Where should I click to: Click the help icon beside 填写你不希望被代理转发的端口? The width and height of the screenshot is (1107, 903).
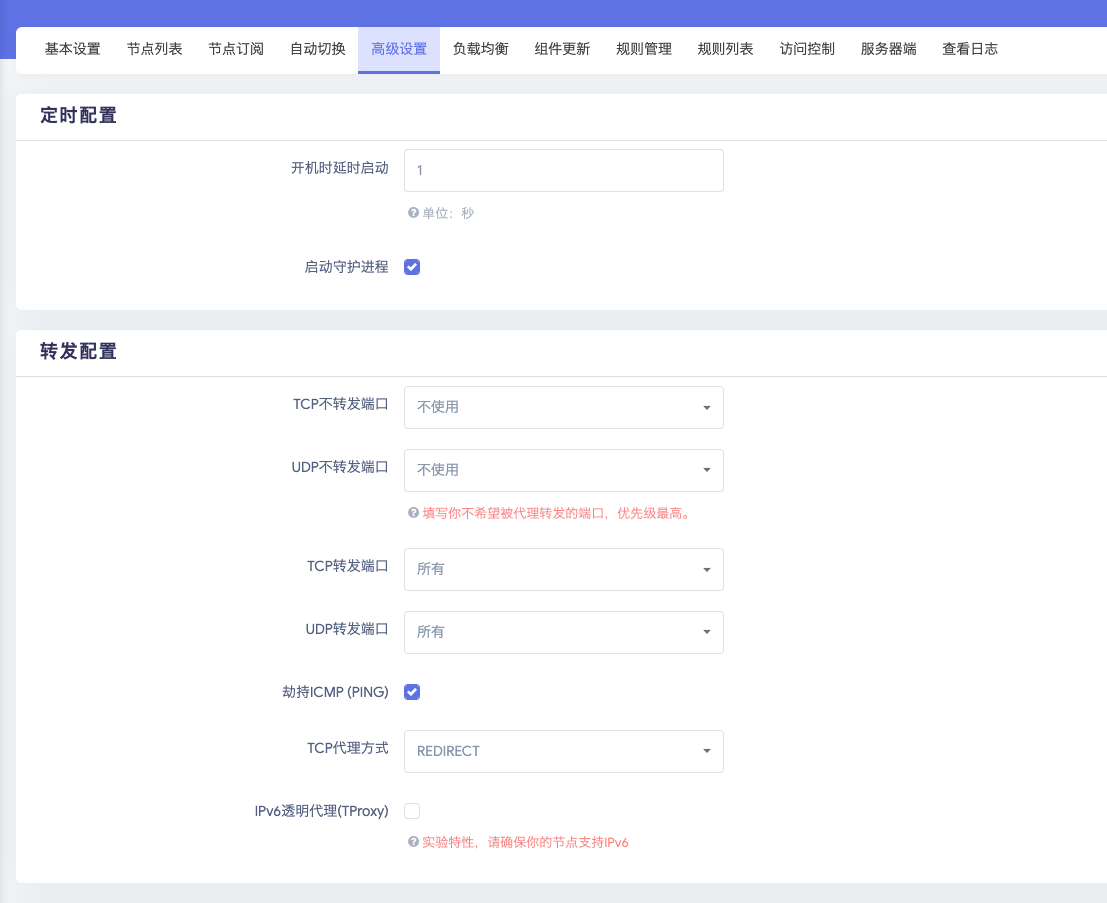(x=413, y=513)
